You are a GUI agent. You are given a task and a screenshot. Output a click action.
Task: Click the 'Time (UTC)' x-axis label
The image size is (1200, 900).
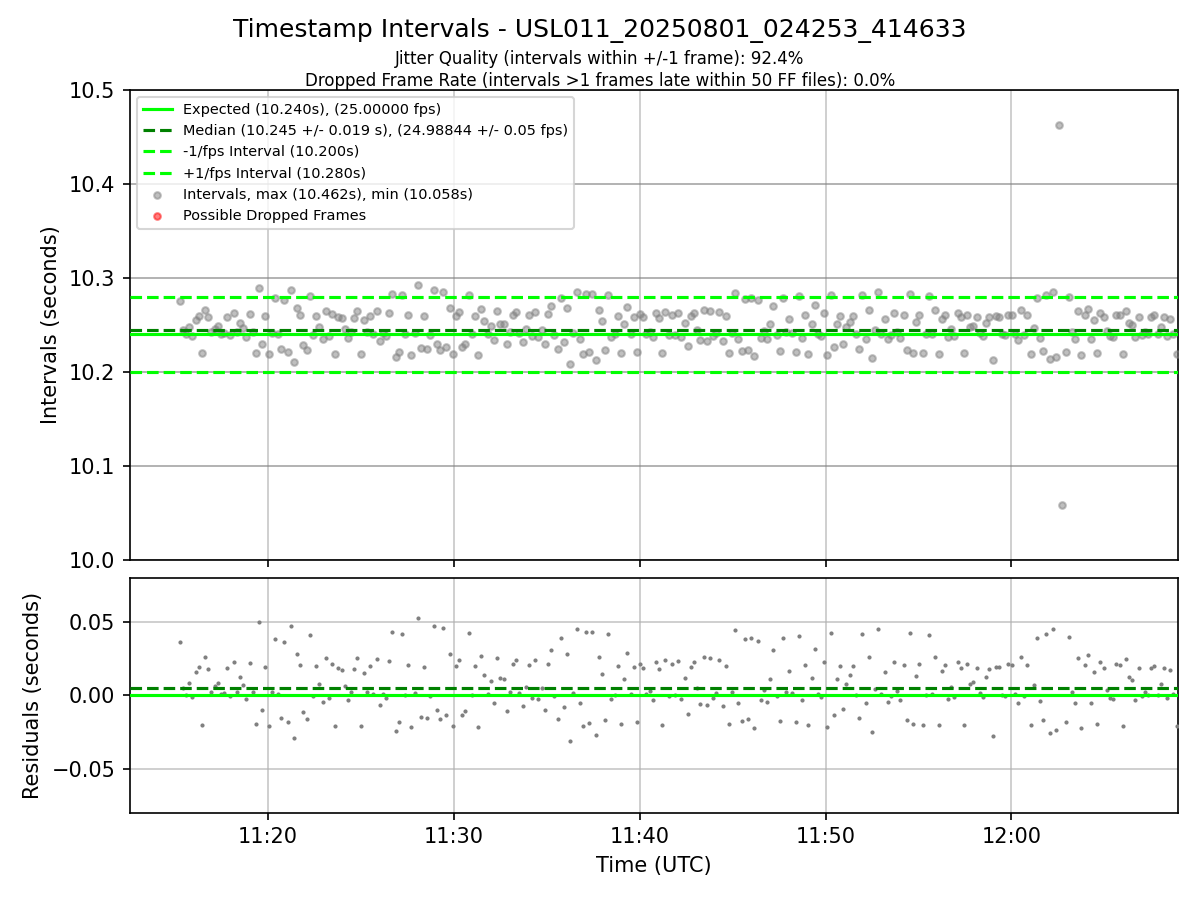pos(654,865)
